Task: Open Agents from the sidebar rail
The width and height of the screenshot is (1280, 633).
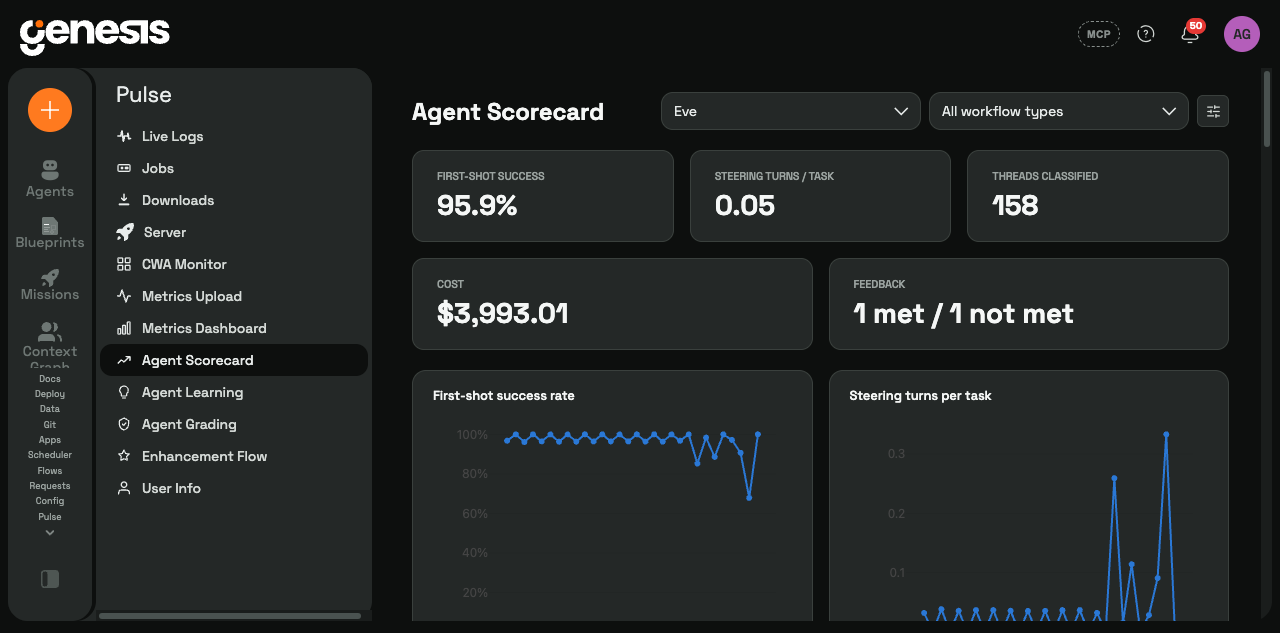Action: (50, 179)
